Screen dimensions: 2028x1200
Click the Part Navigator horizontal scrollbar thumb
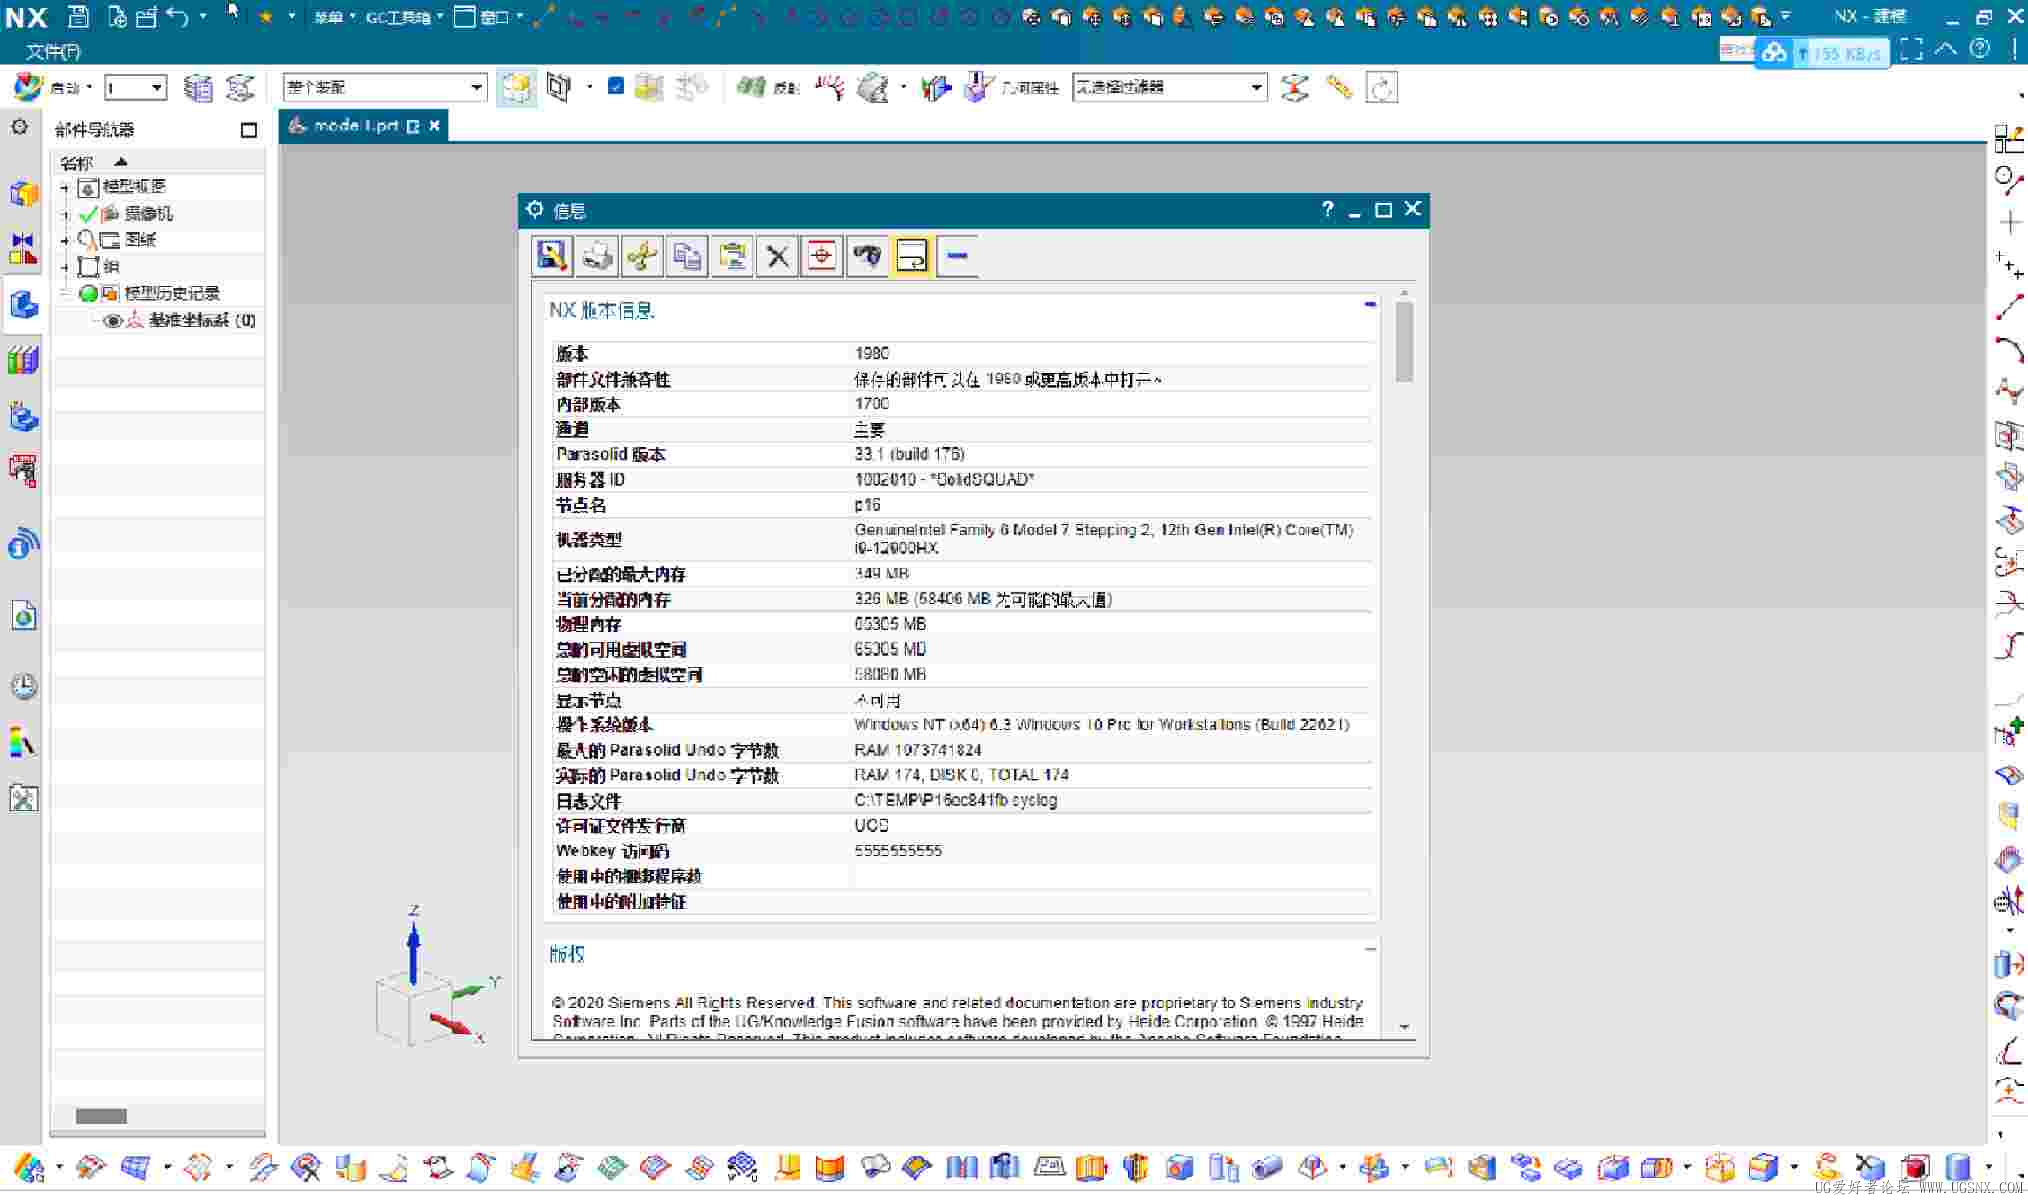click(x=101, y=1116)
